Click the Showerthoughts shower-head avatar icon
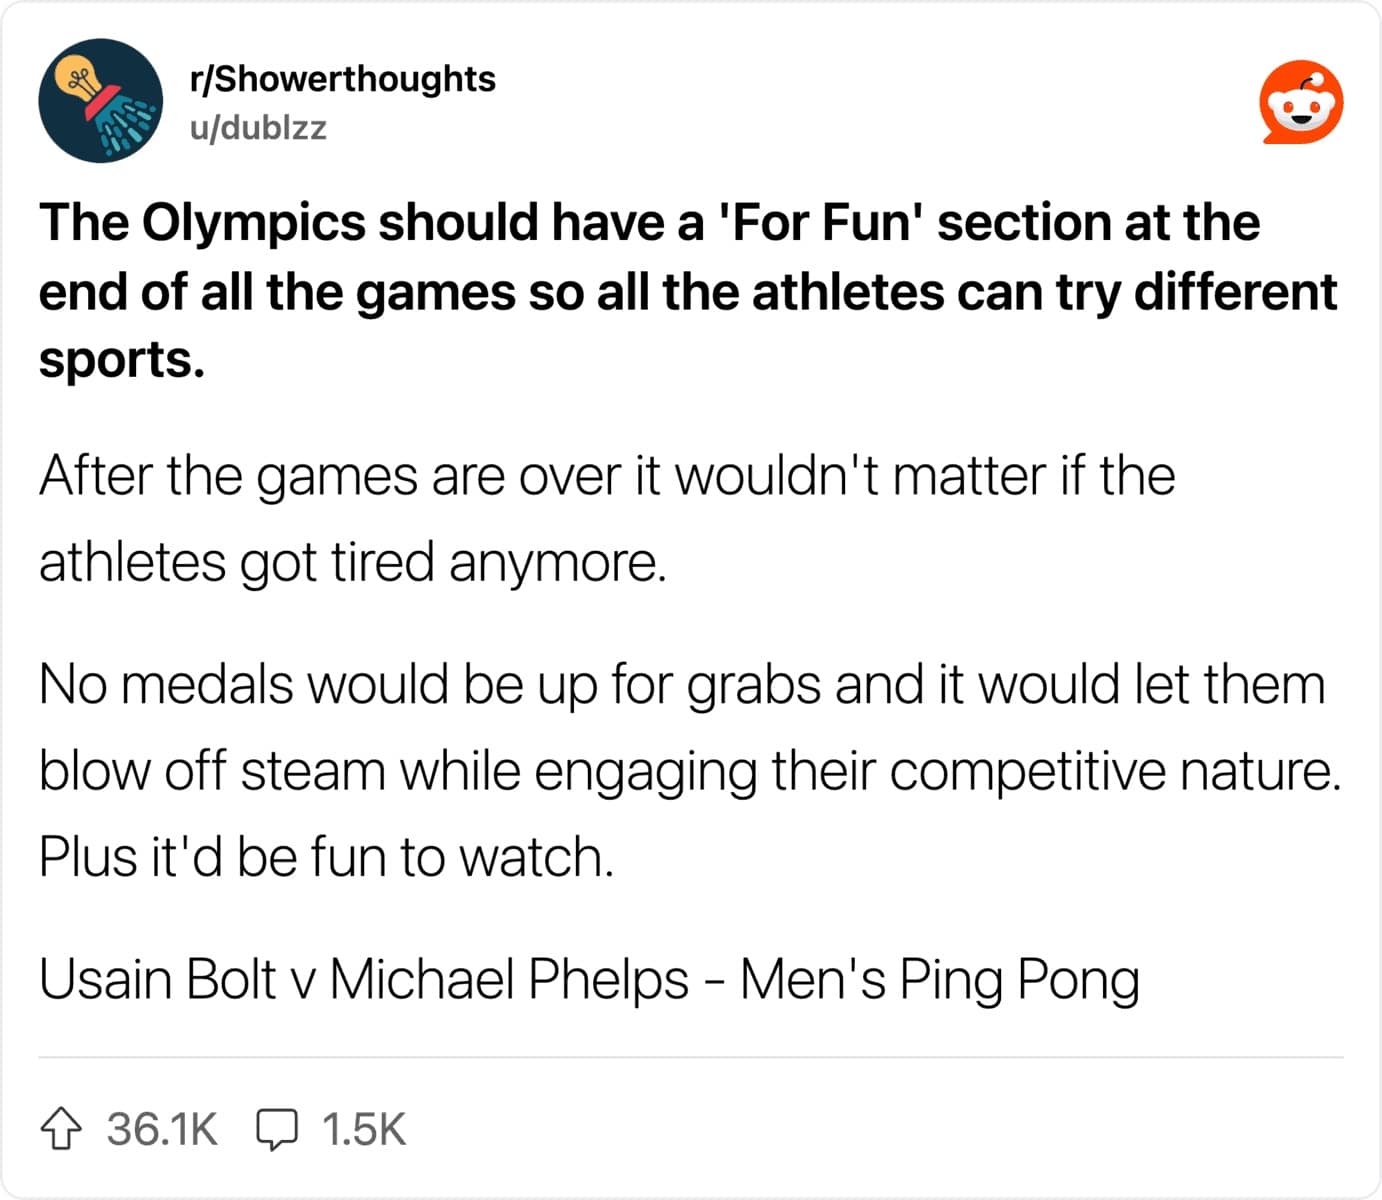The height and width of the screenshot is (1200, 1382). (100, 100)
